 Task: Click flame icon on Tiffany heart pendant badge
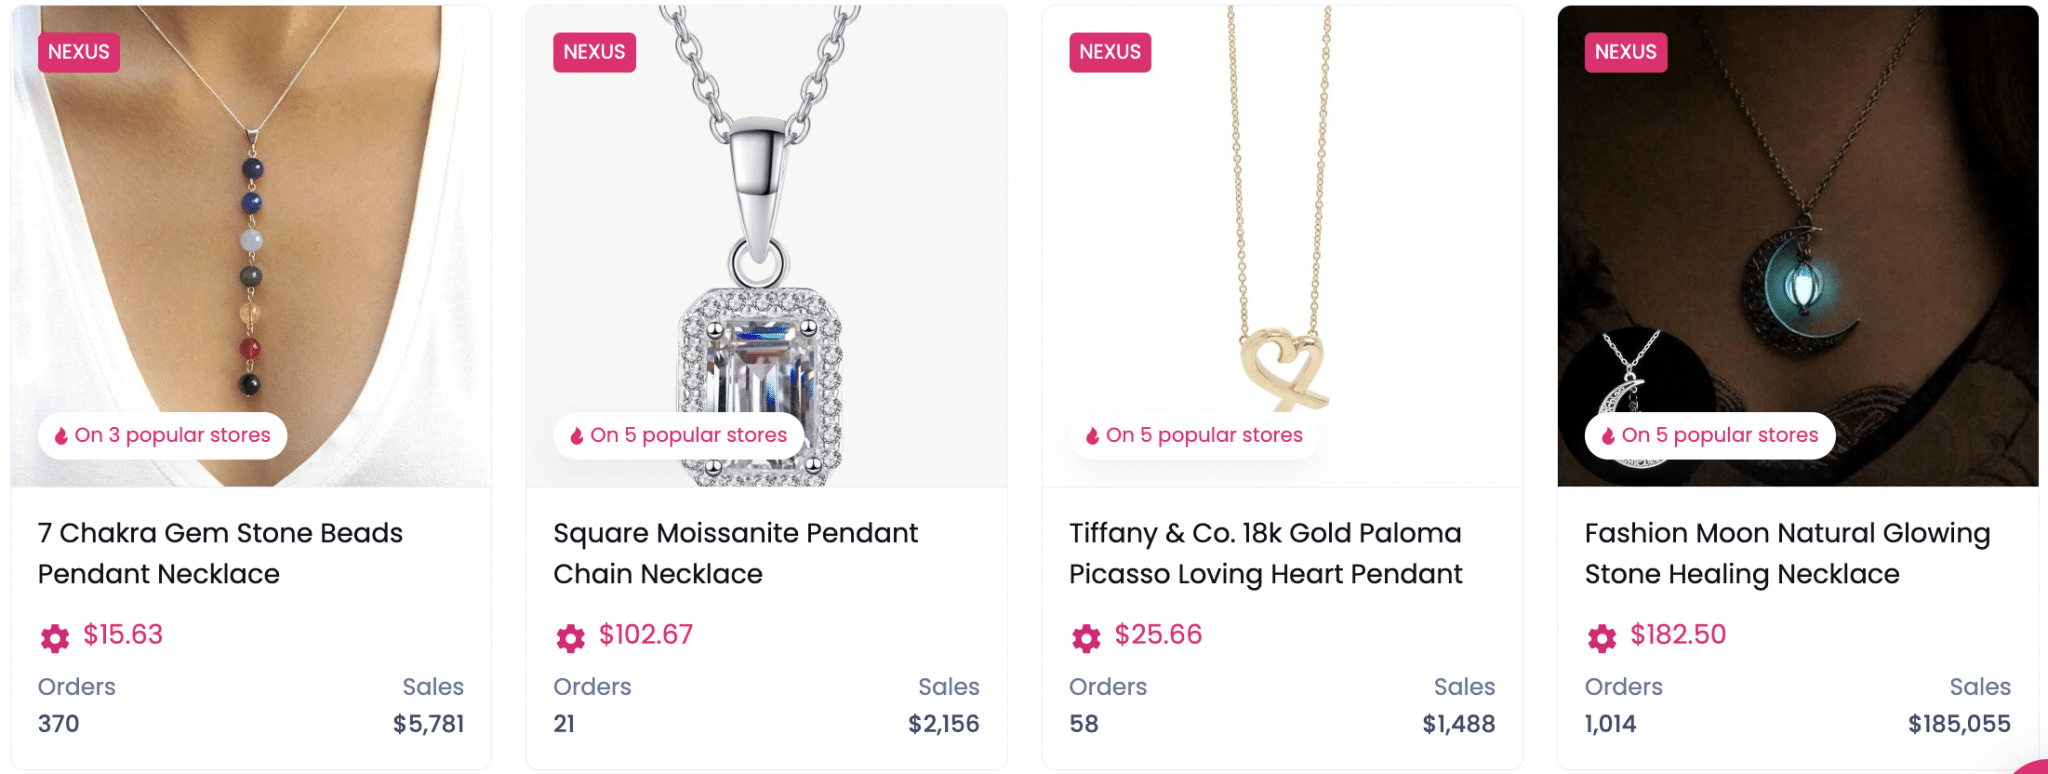click(1092, 436)
